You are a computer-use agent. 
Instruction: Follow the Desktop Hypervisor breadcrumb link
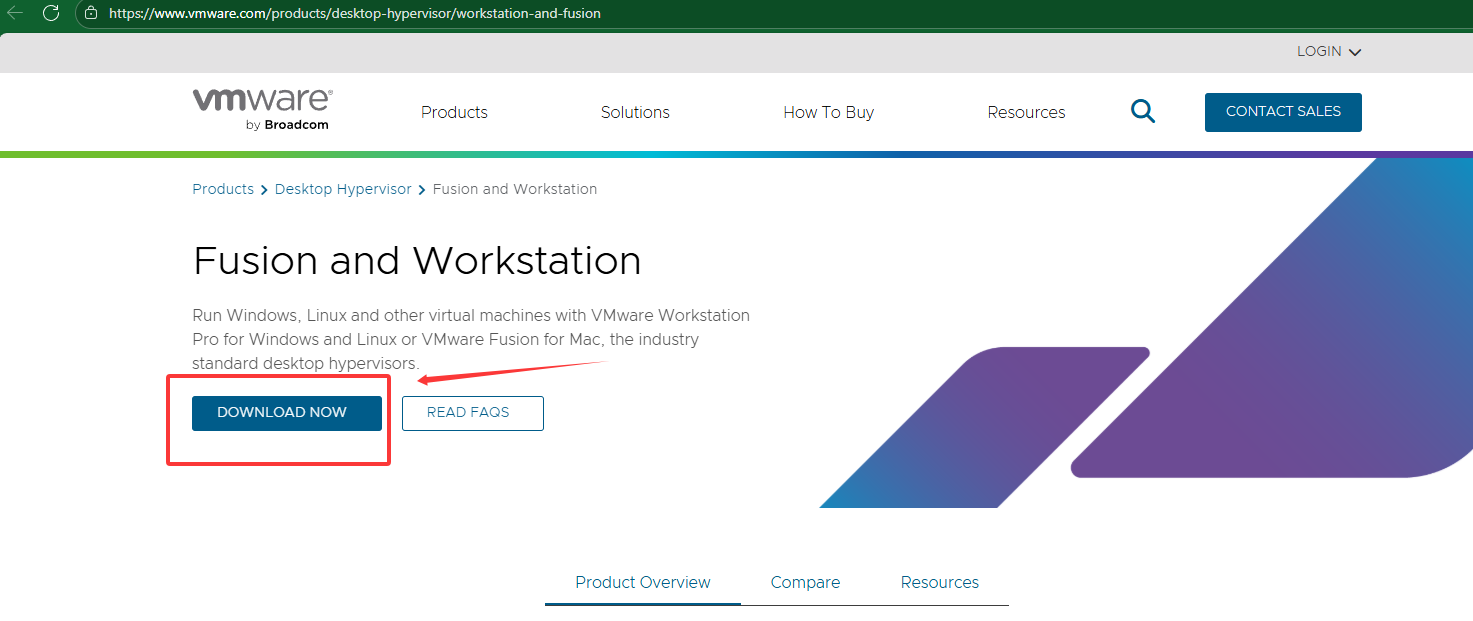[x=343, y=189]
